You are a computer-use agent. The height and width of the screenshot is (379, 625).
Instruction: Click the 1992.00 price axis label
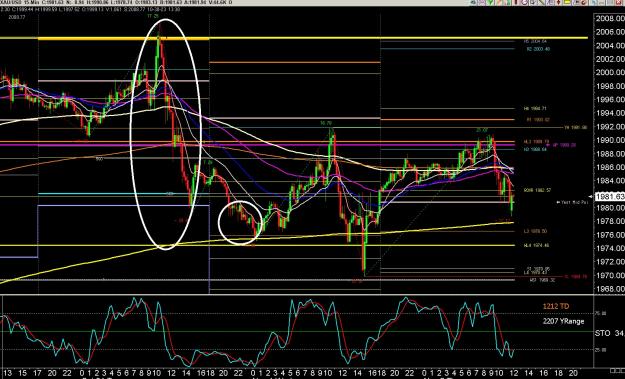pos(610,127)
